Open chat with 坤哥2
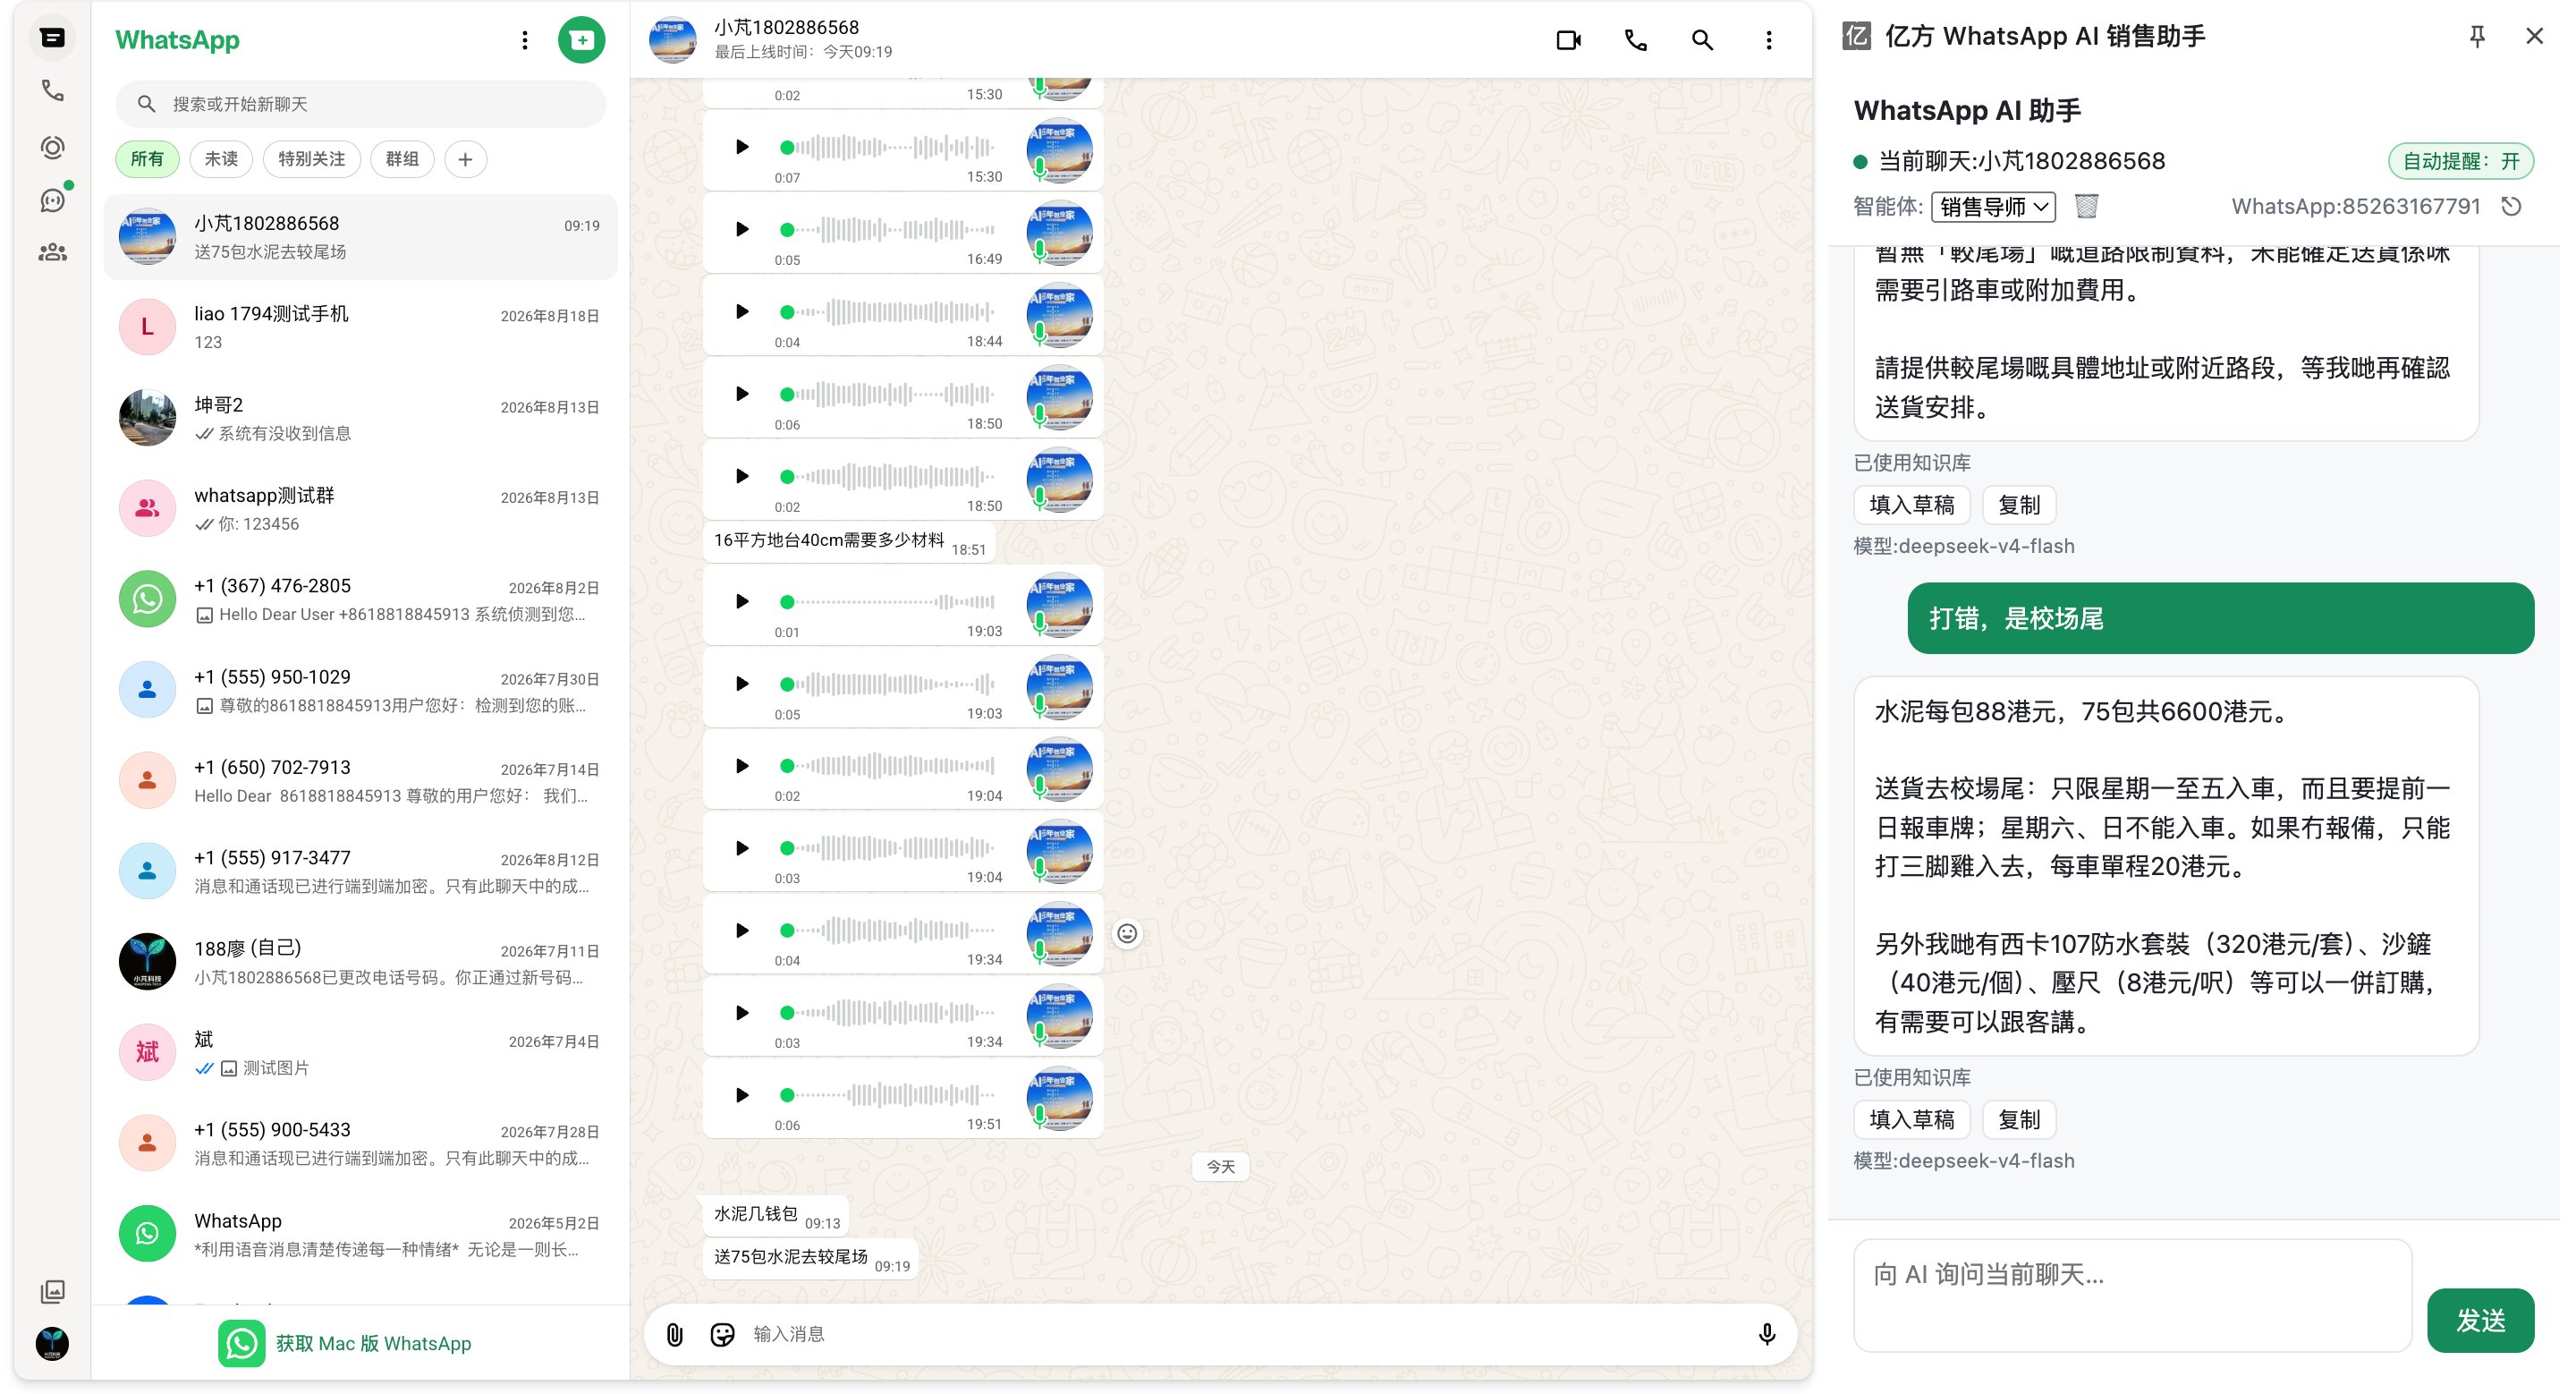 (361, 418)
